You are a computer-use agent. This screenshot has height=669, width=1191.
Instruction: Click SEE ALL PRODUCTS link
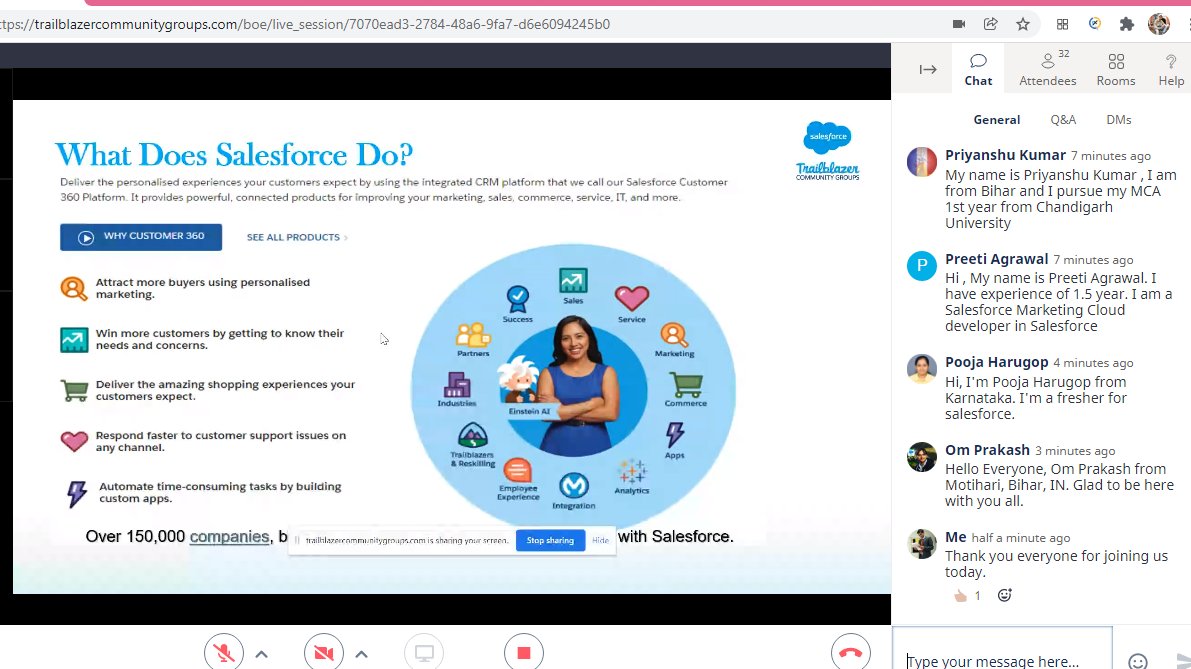(297, 237)
